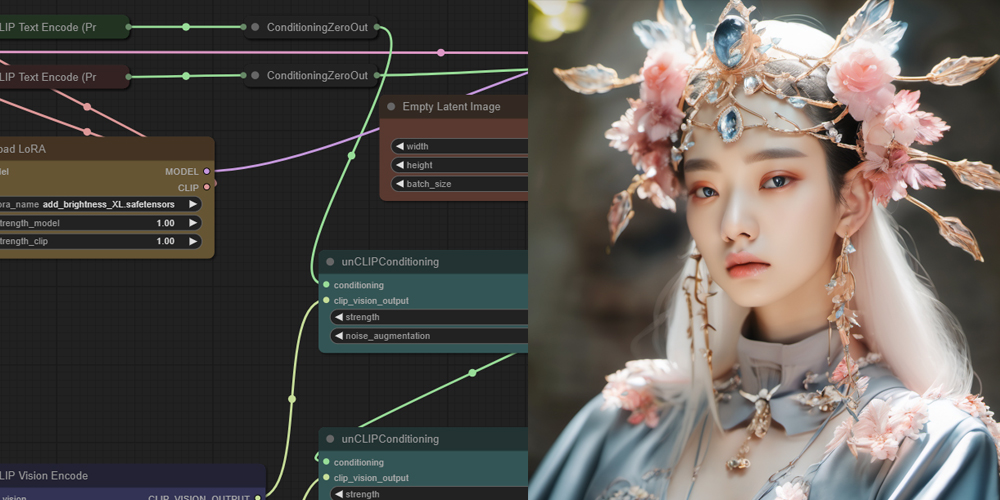The height and width of the screenshot is (500, 1000).
Task: Advance lora_name with its right arrow
Action: (193, 204)
